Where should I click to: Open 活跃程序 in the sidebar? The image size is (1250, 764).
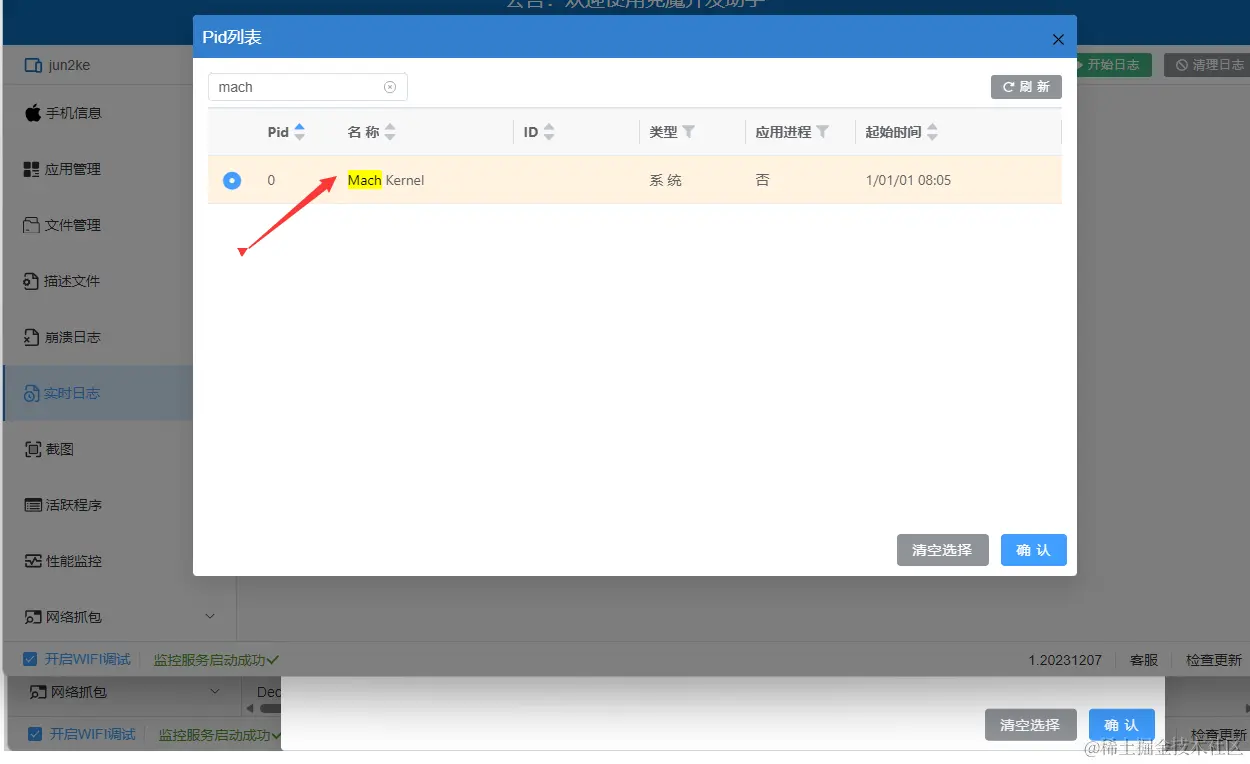63,505
